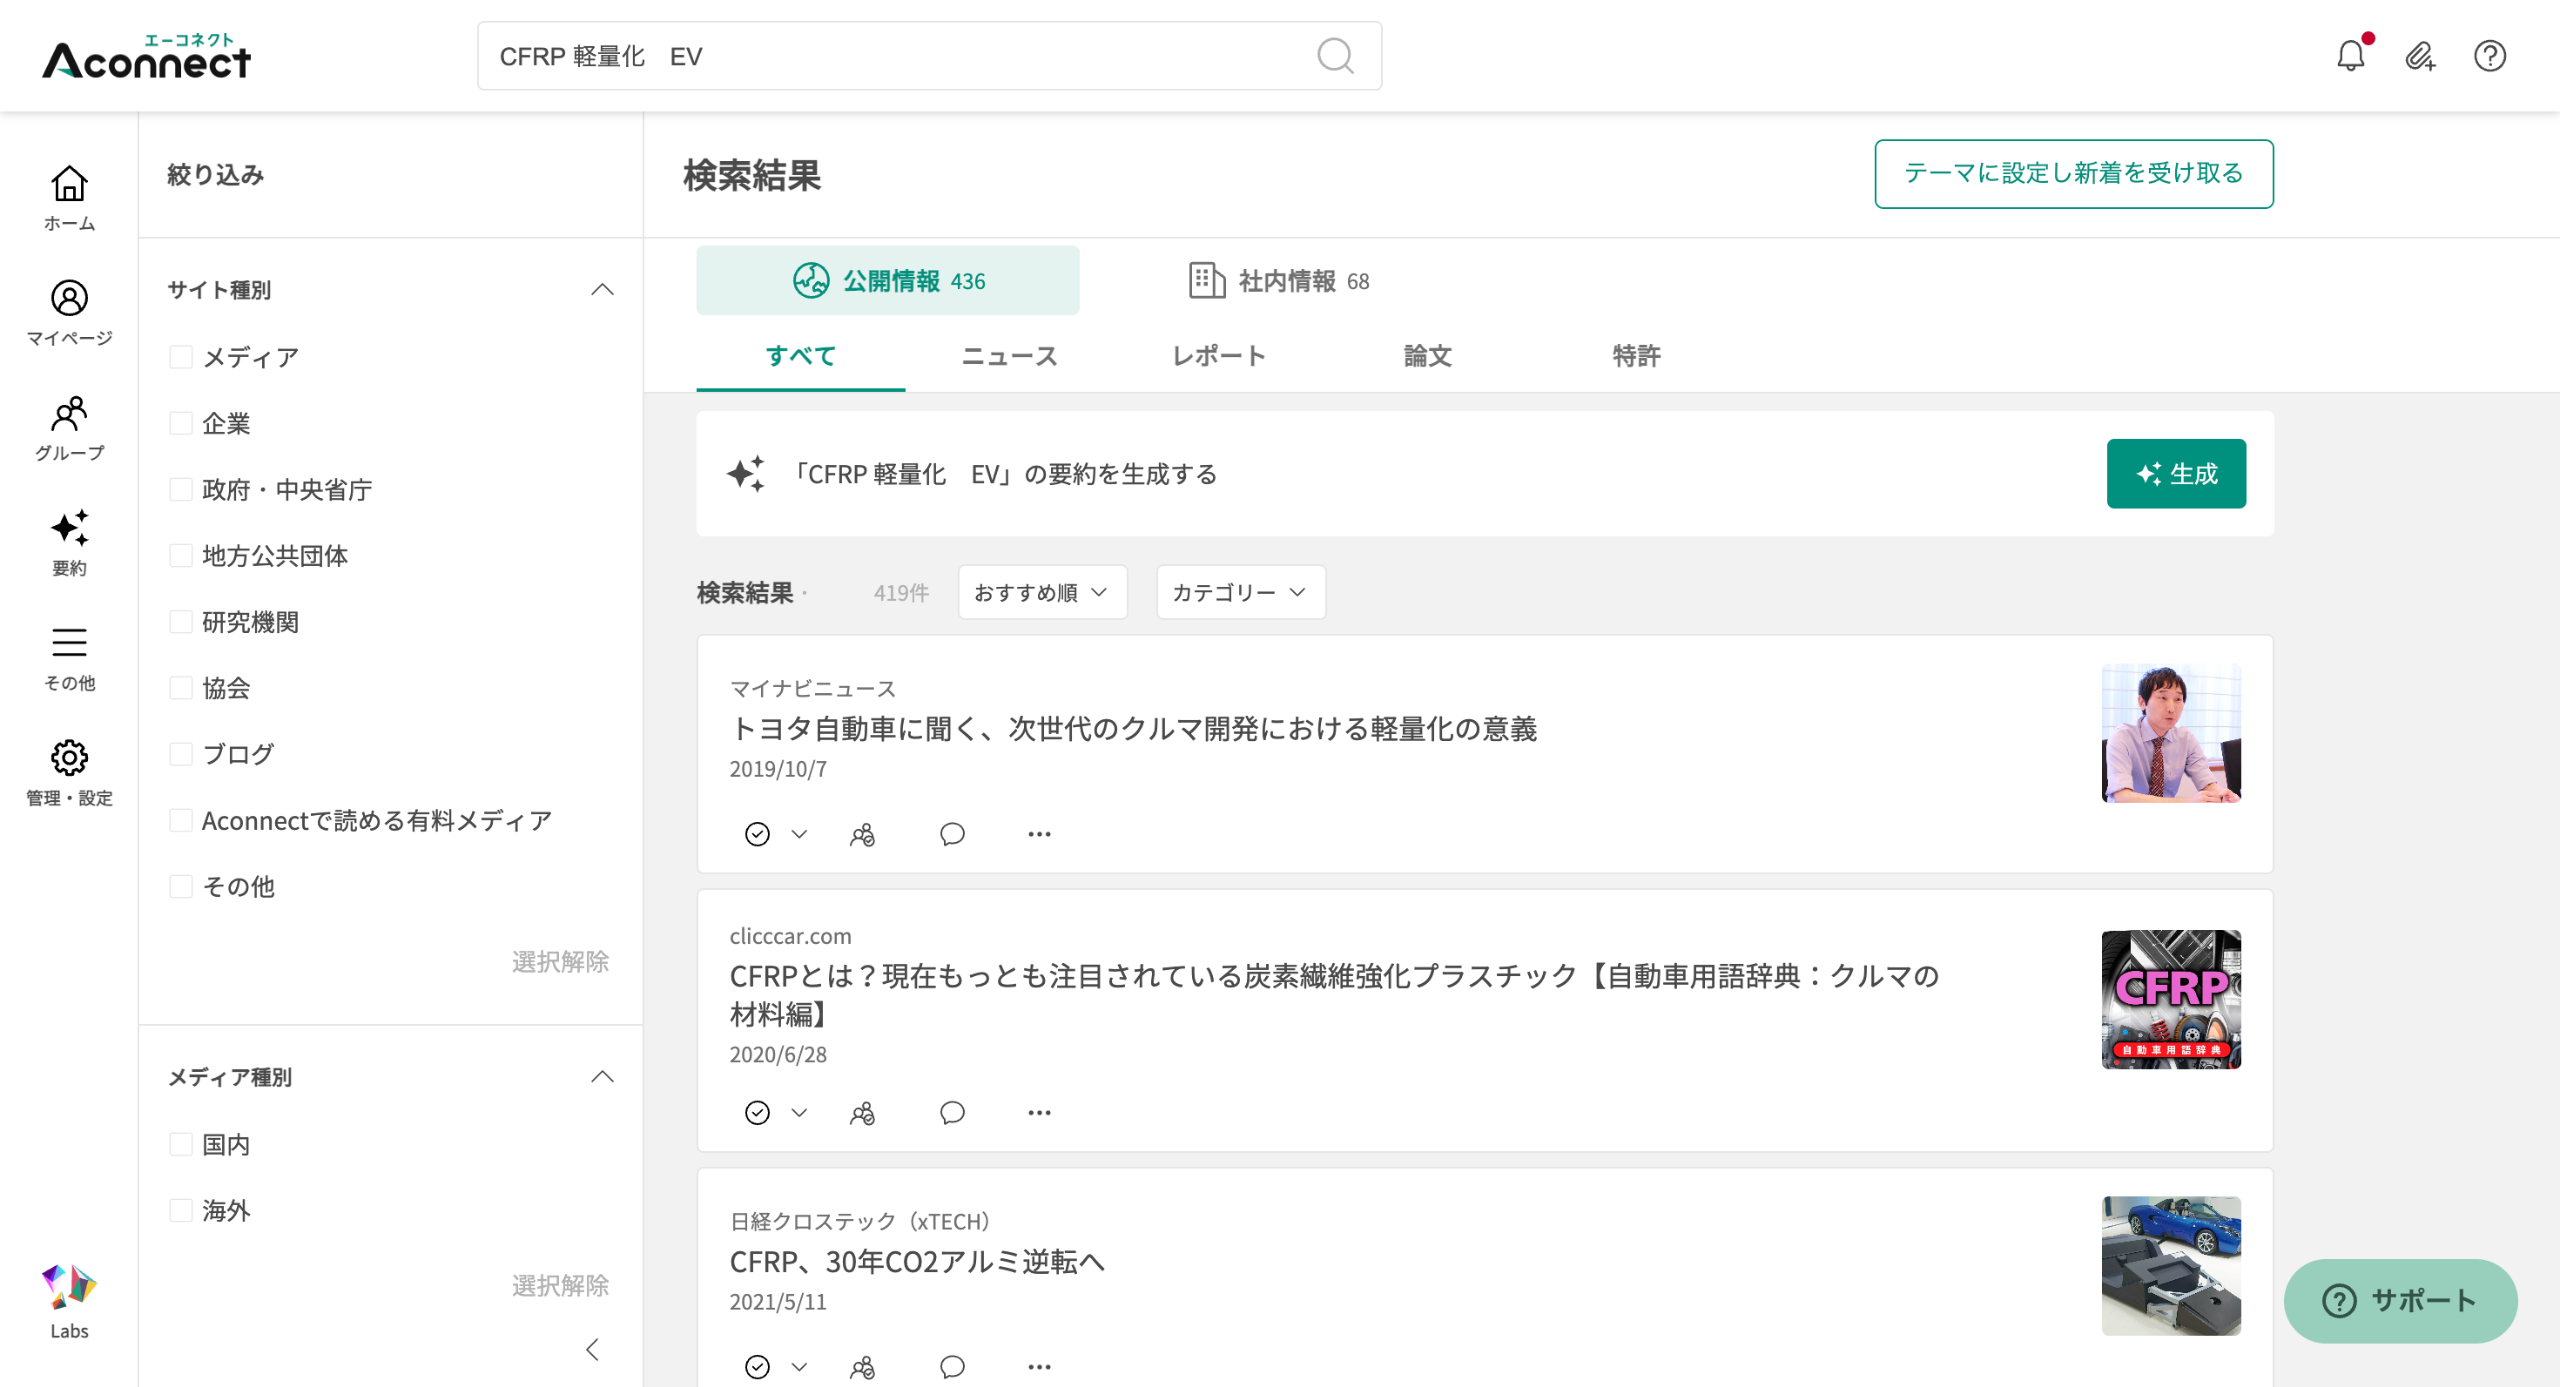Open the おすすめ順 sort dropdown

1042,592
